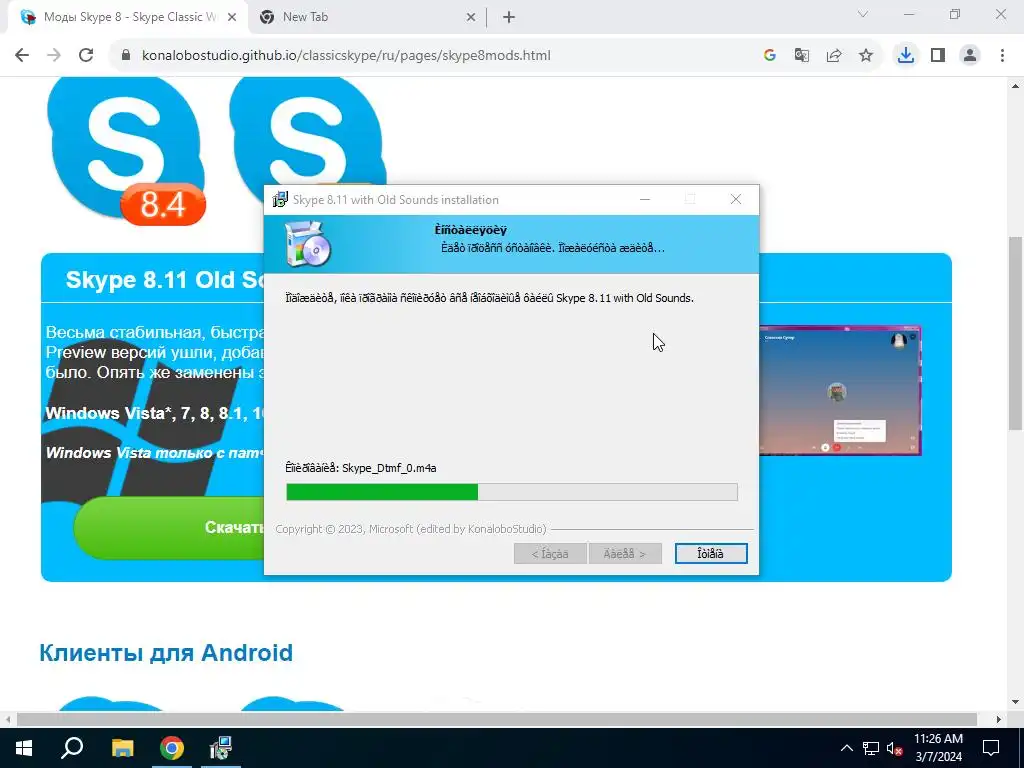Open a new tab with plus
1024x768 pixels.
[x=509, y=18]
